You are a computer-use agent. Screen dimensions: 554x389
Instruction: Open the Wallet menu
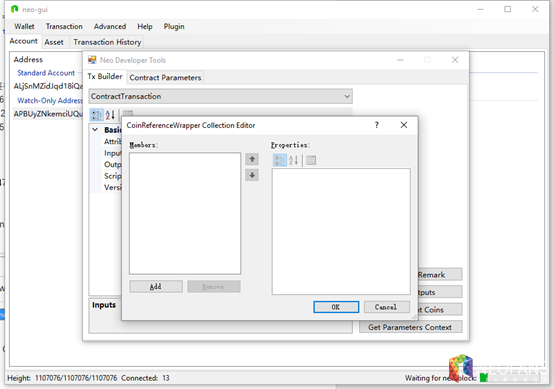click(24, 26)
